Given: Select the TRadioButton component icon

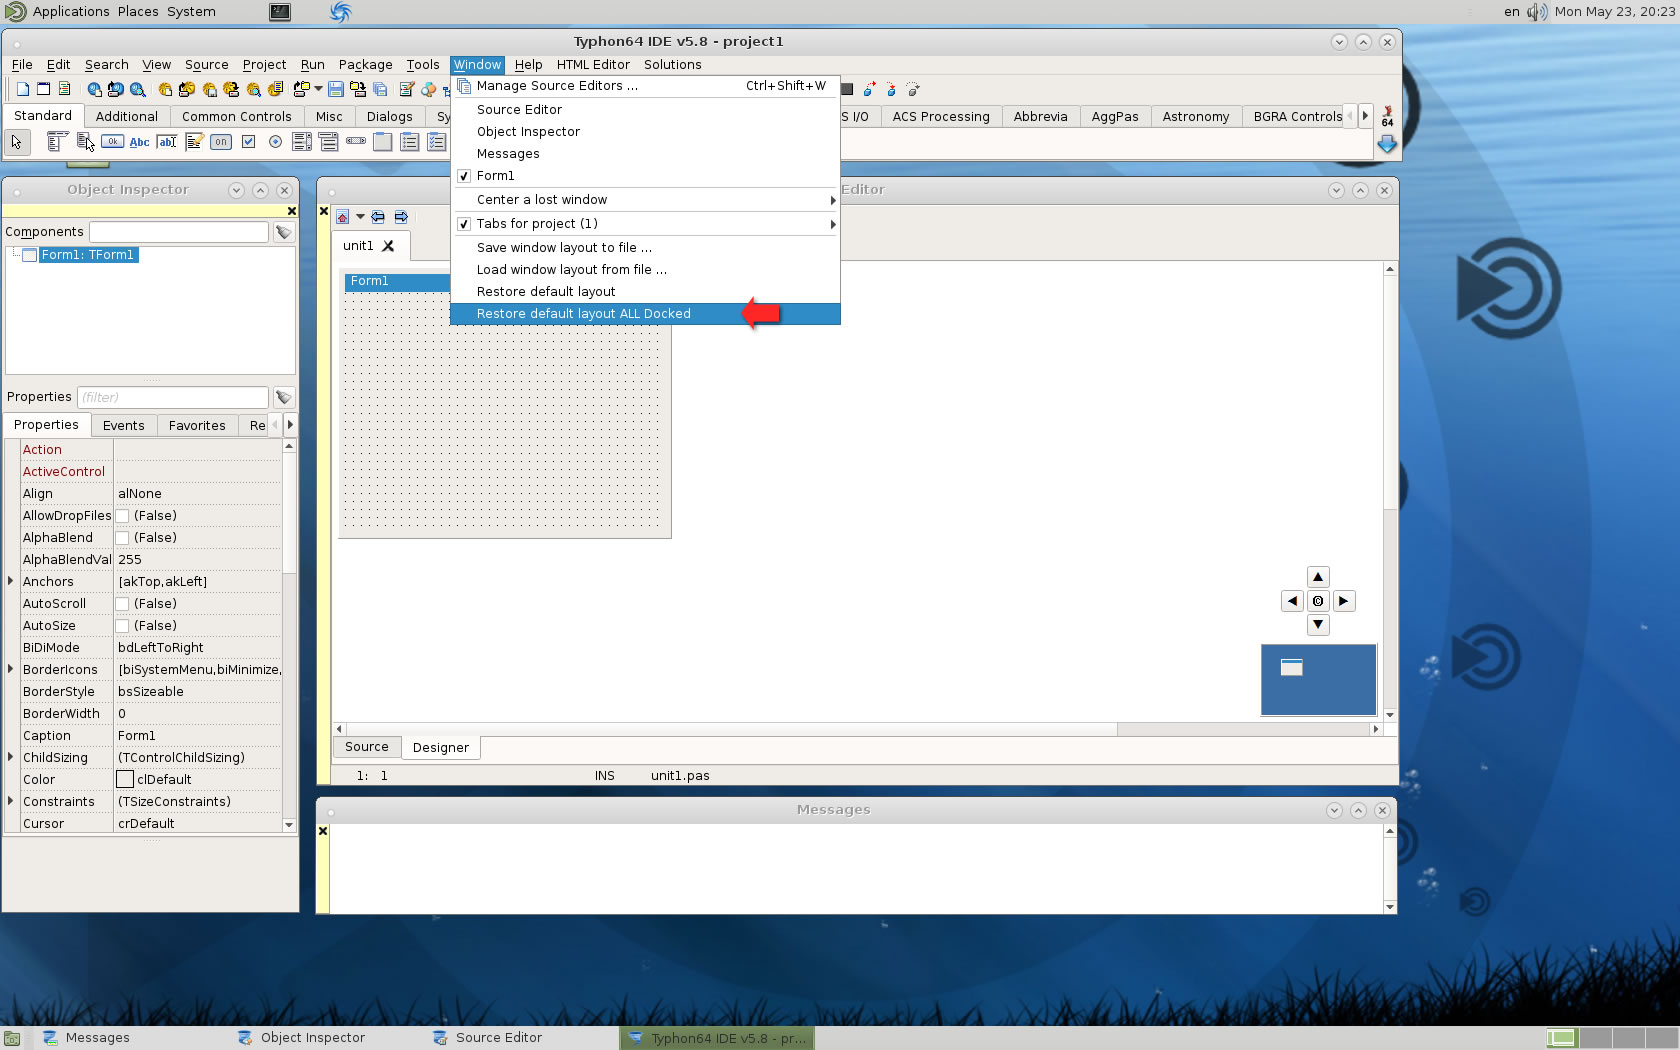Looking at the screenshot, I should coord(275,142).
